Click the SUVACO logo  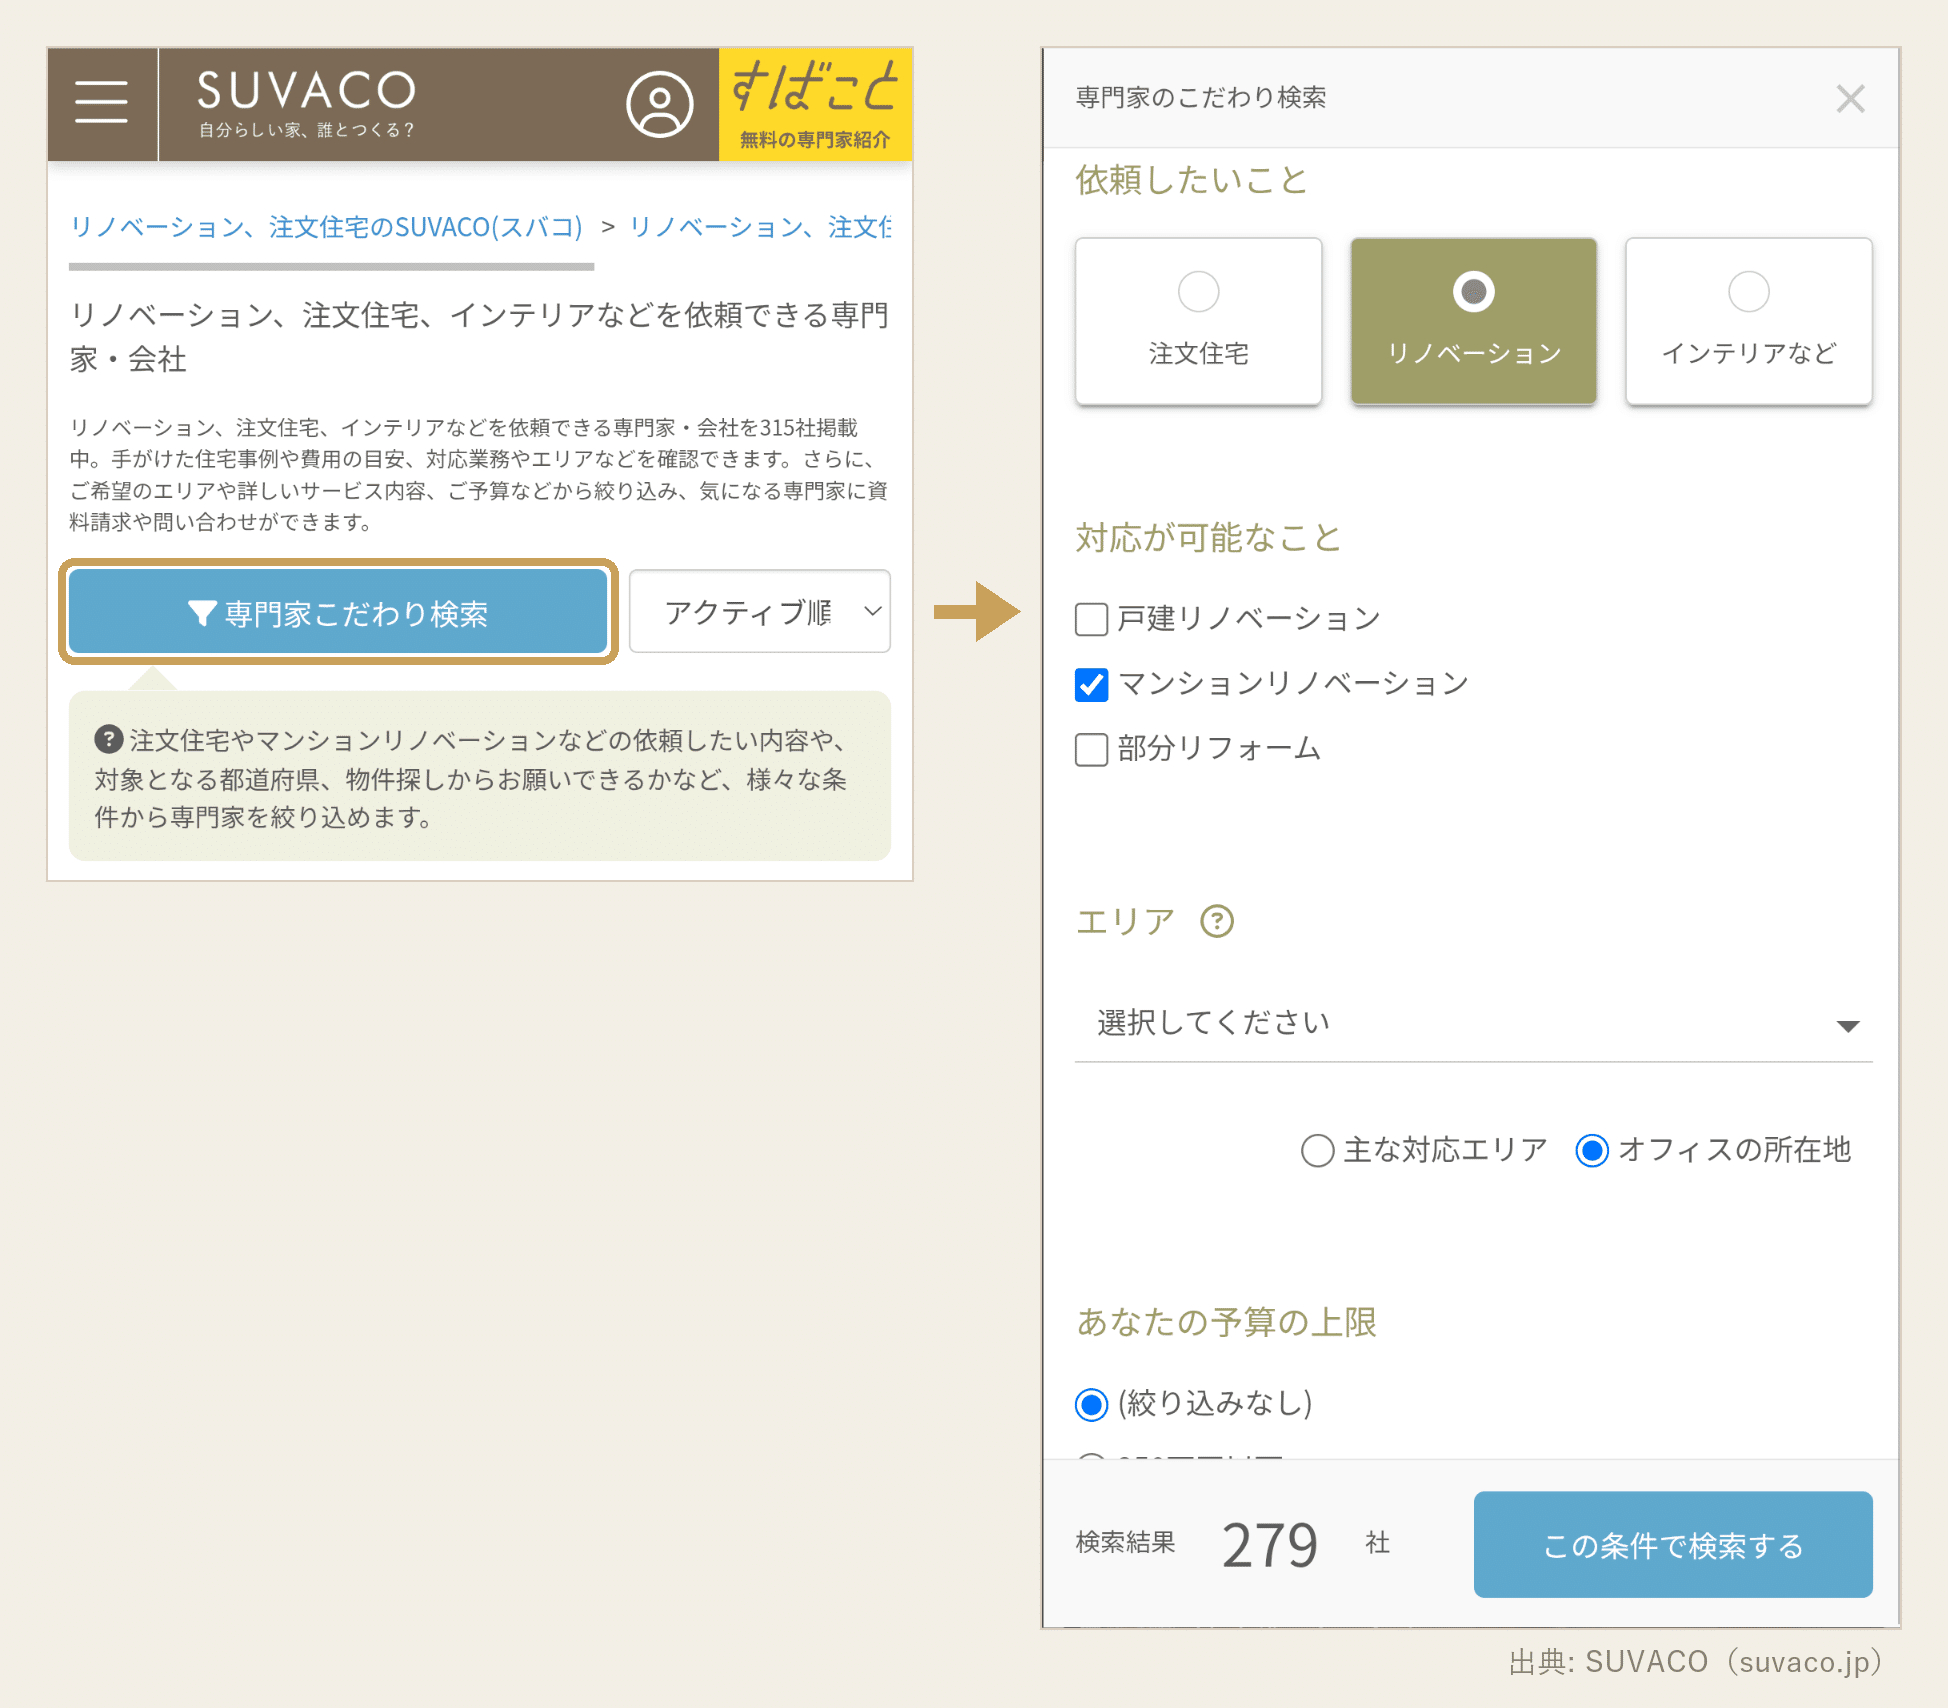tap(306, 103)
